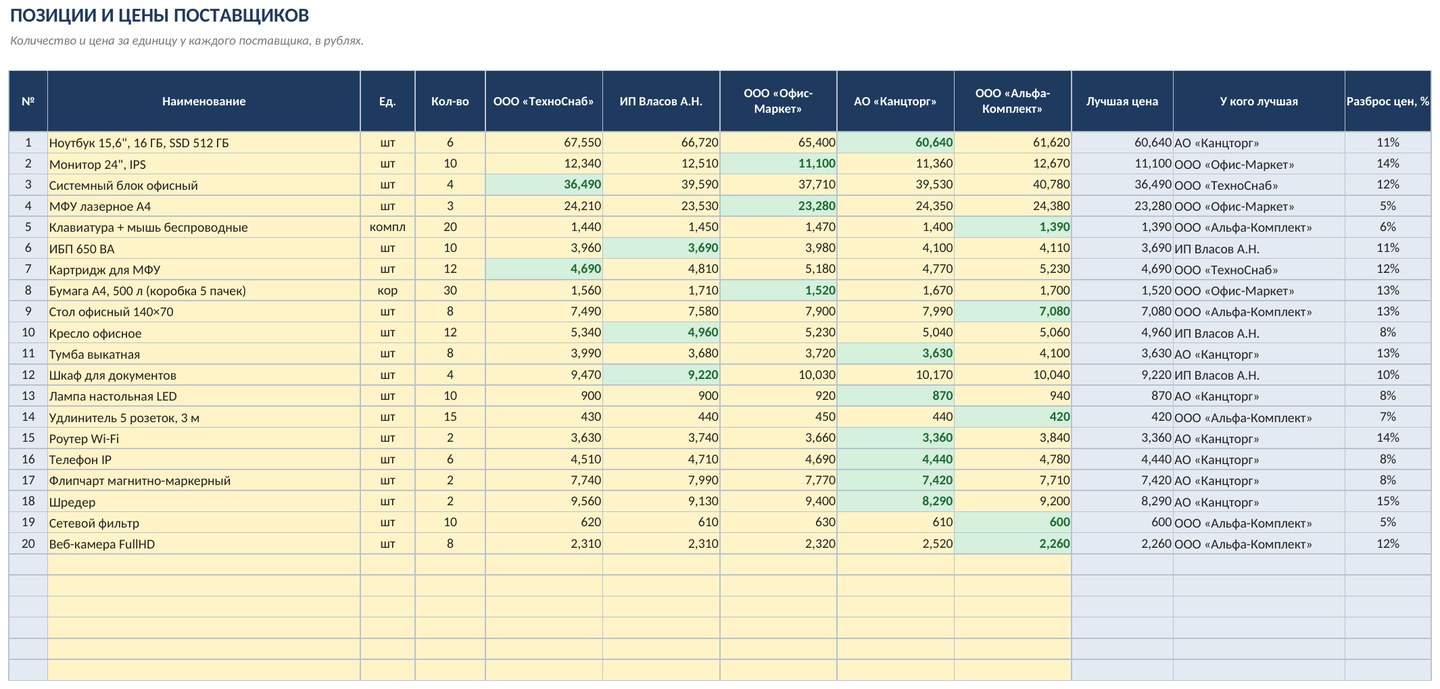Viewport: 1440px width, 689px height.
Task: Click highlighted price 9,220 for Шкаф
Action: click(x=661, y=375)
